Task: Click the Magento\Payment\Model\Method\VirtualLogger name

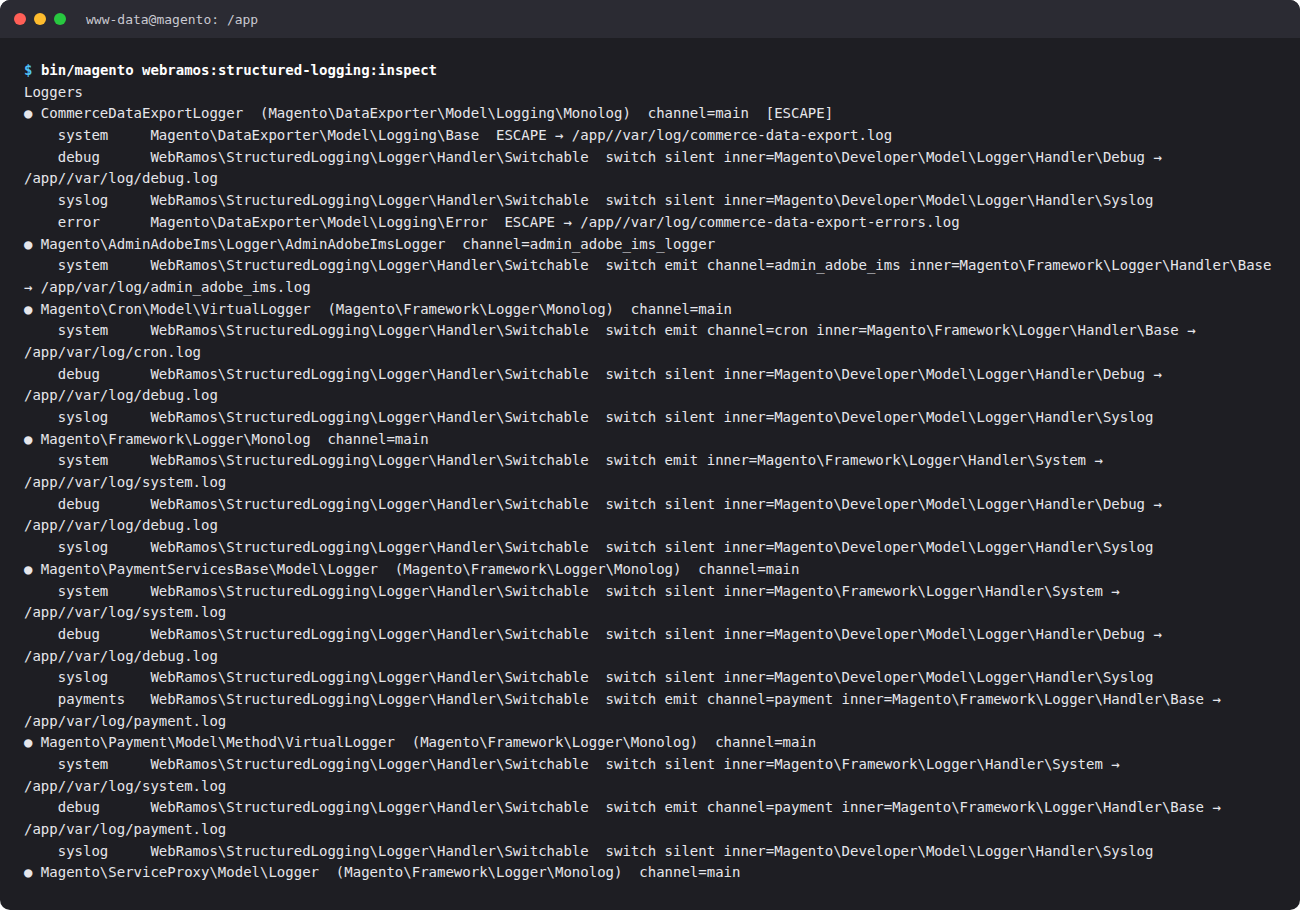Action: [218, 742]
